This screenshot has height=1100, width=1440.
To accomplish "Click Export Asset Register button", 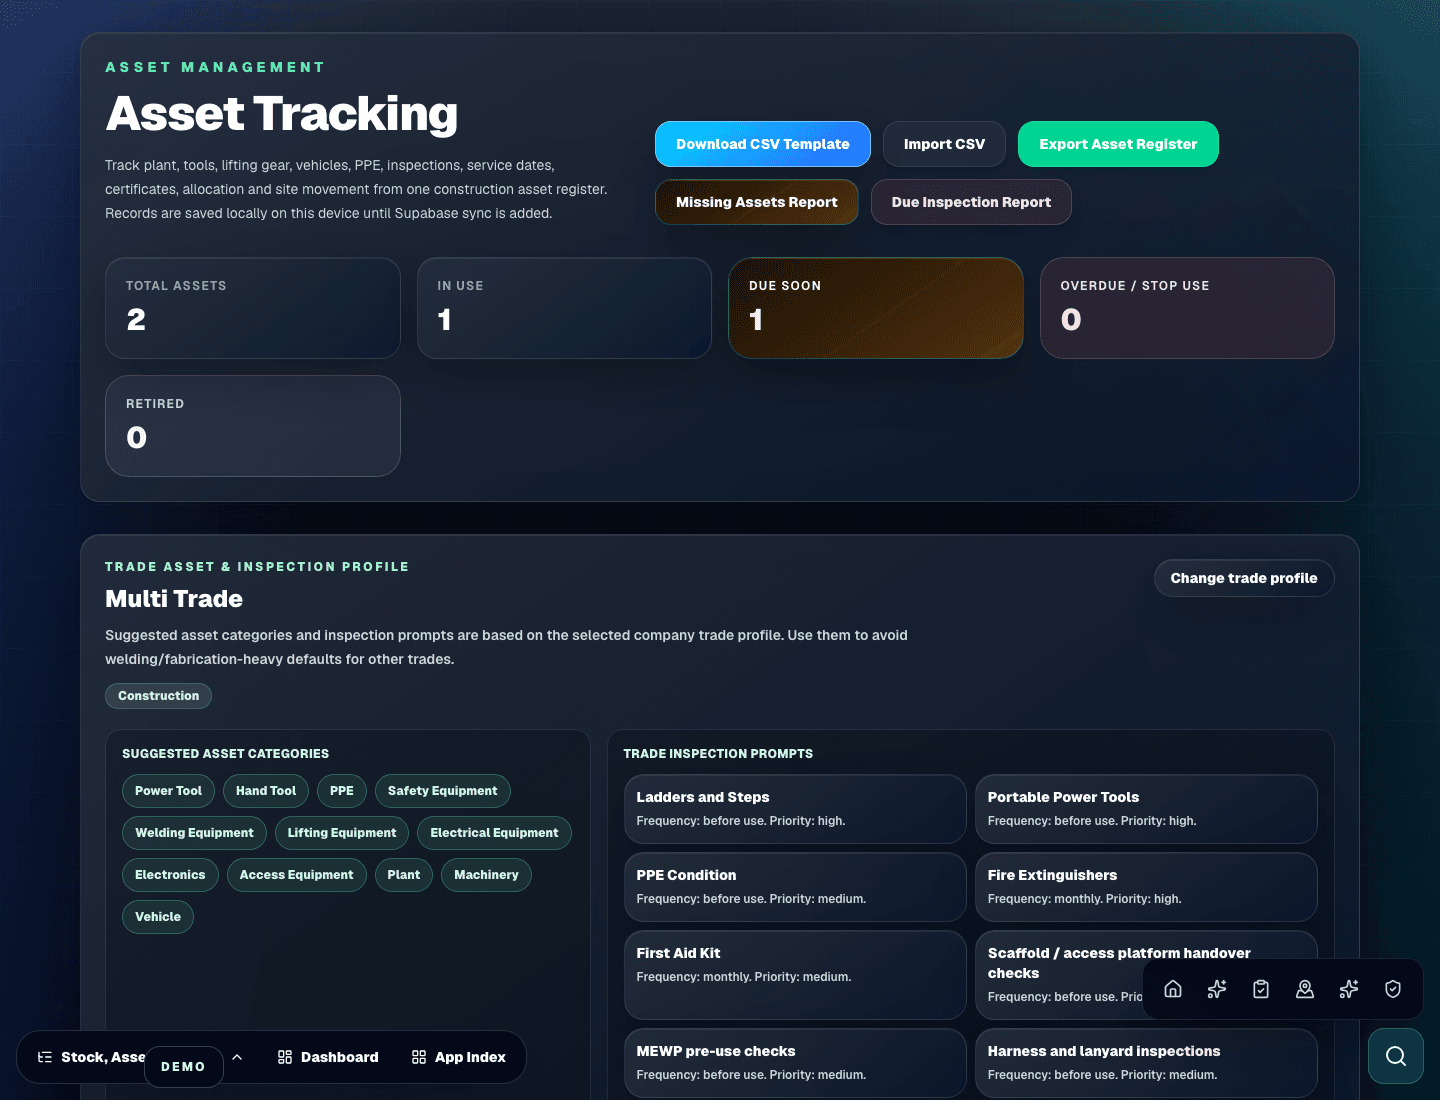I will (x=1118, y=144).
